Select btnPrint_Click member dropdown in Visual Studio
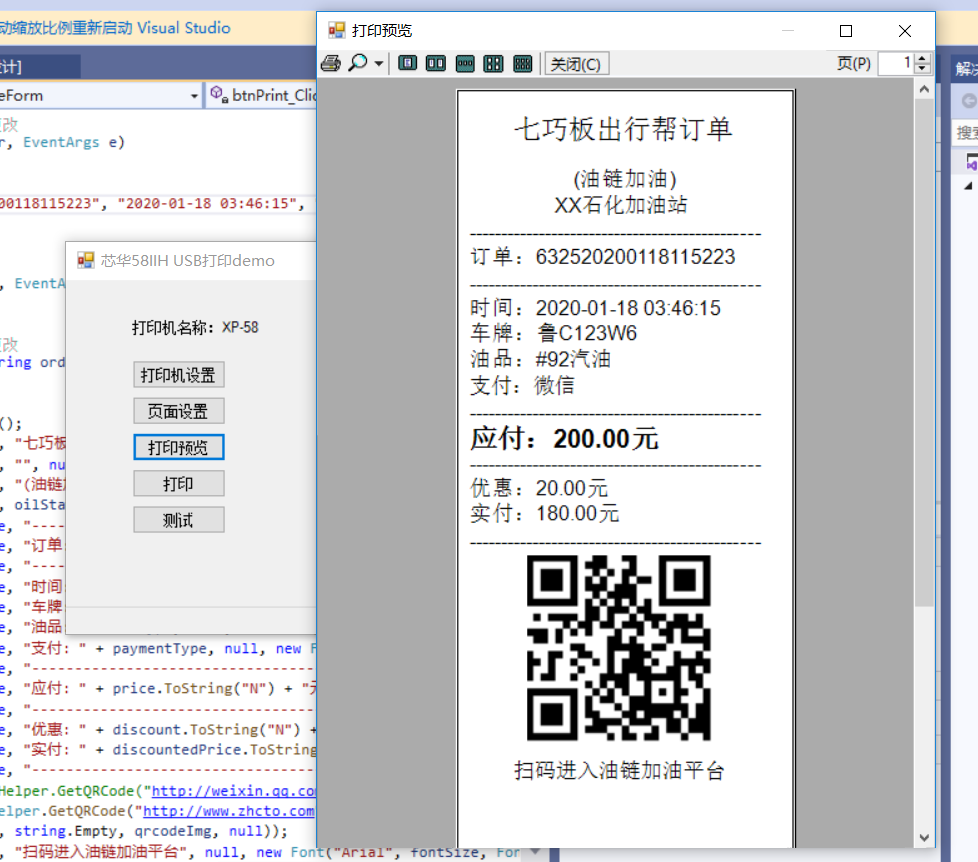 point(262,95)
